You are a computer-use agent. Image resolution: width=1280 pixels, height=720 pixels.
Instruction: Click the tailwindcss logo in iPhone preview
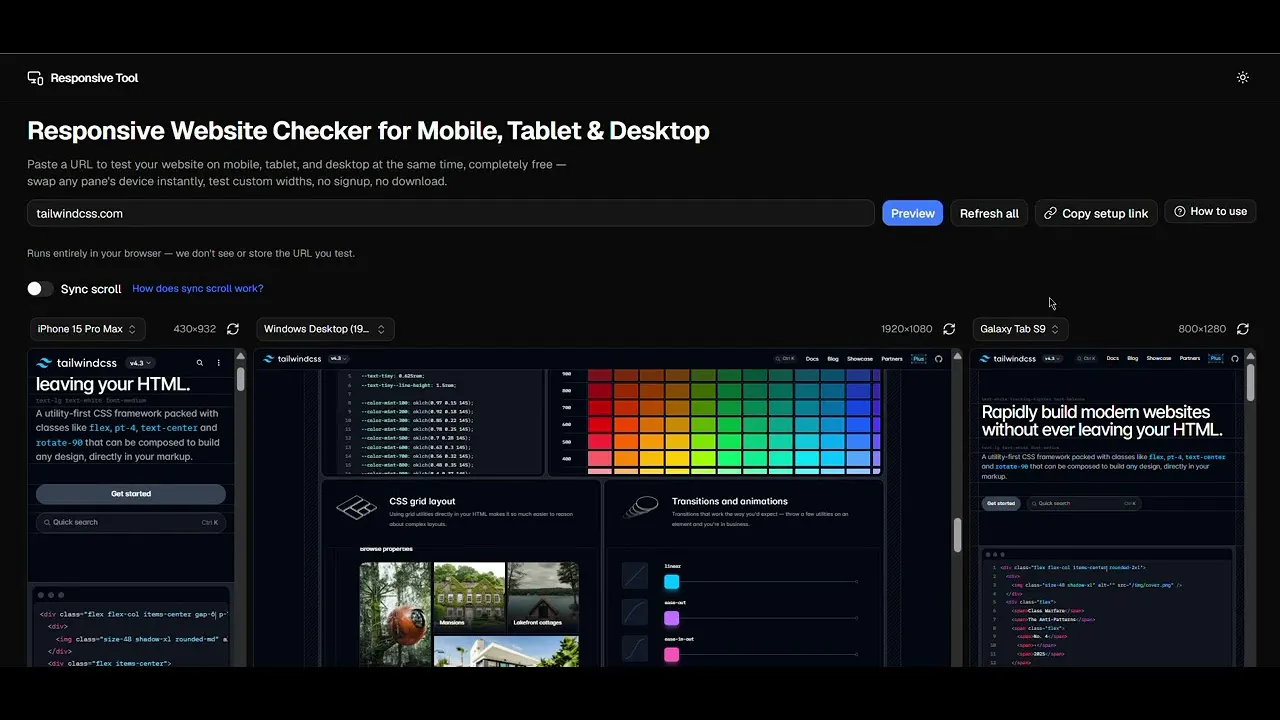76,363
